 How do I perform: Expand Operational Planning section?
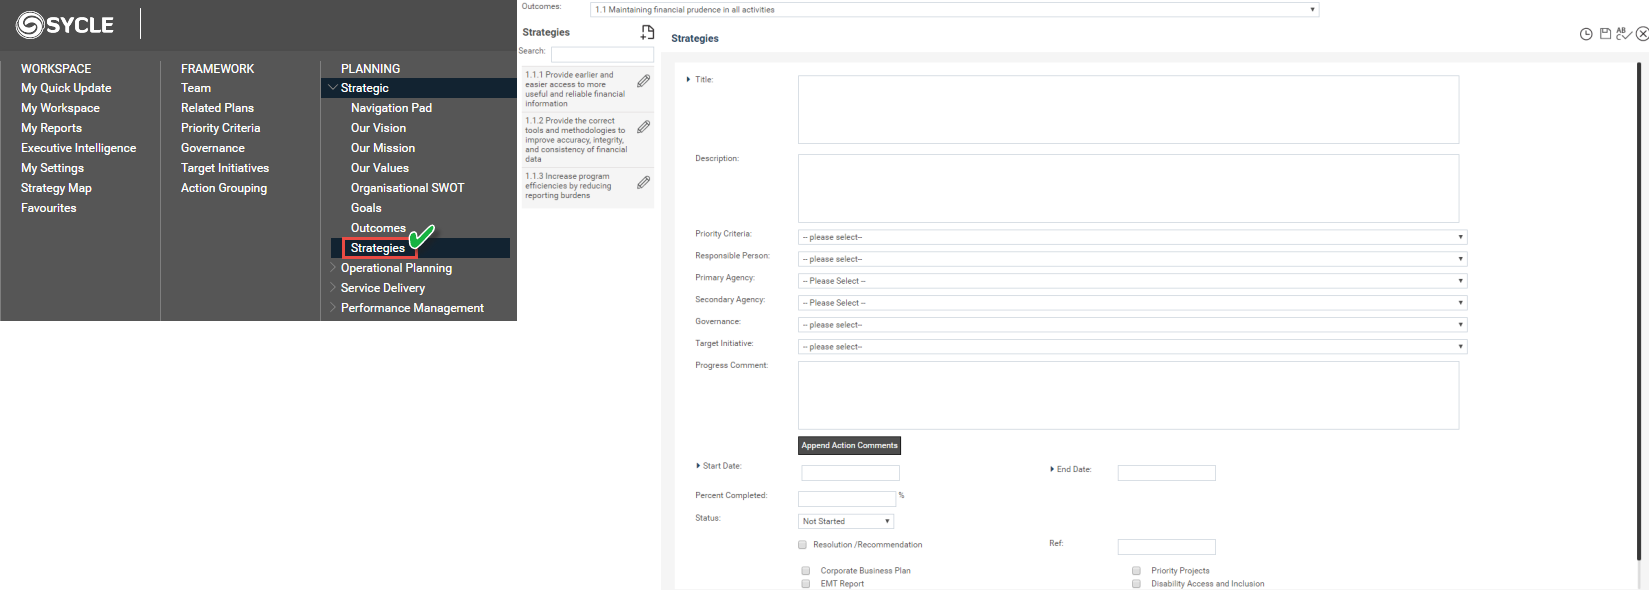pos(333,268)
